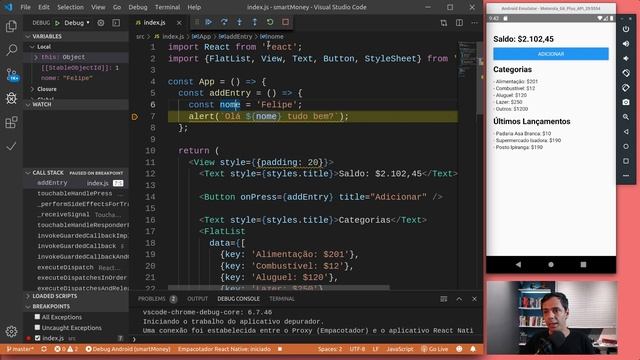Clear the debug console output
The height and width of the screenshot is (360, 640).
pyautogui.click(x=444, y=299)
